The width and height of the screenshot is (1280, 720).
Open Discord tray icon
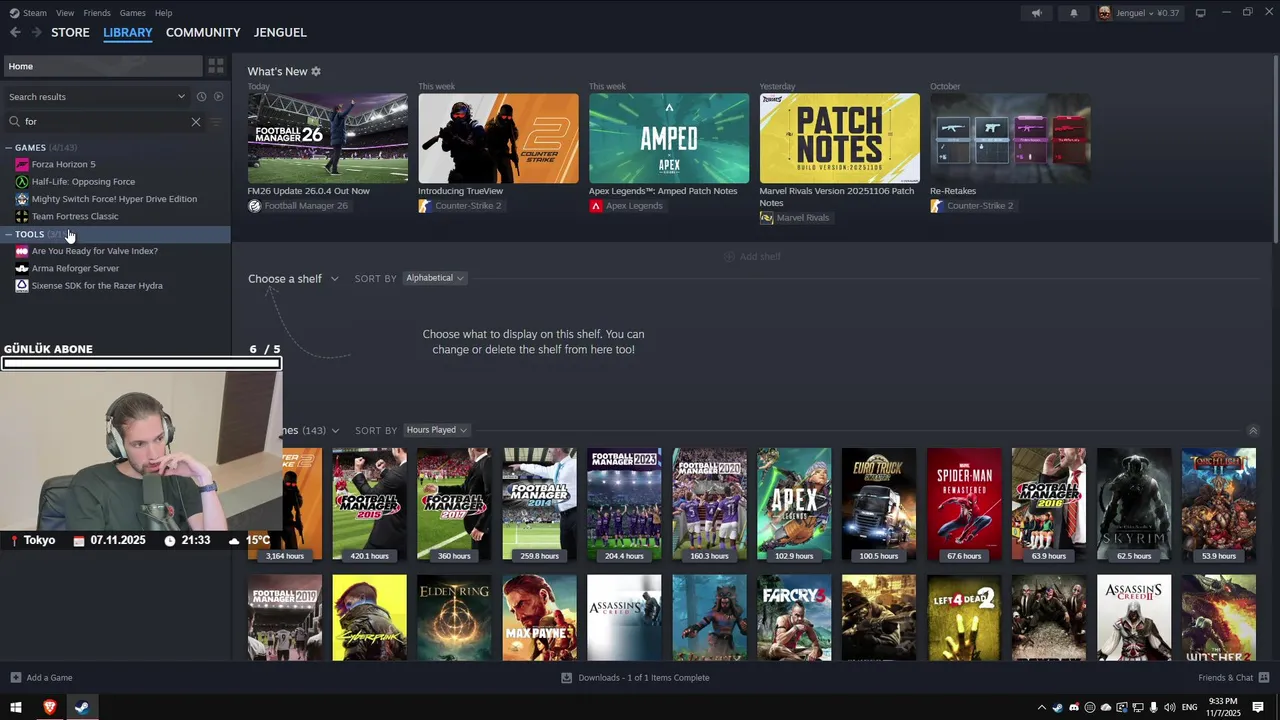[1074, 708]
